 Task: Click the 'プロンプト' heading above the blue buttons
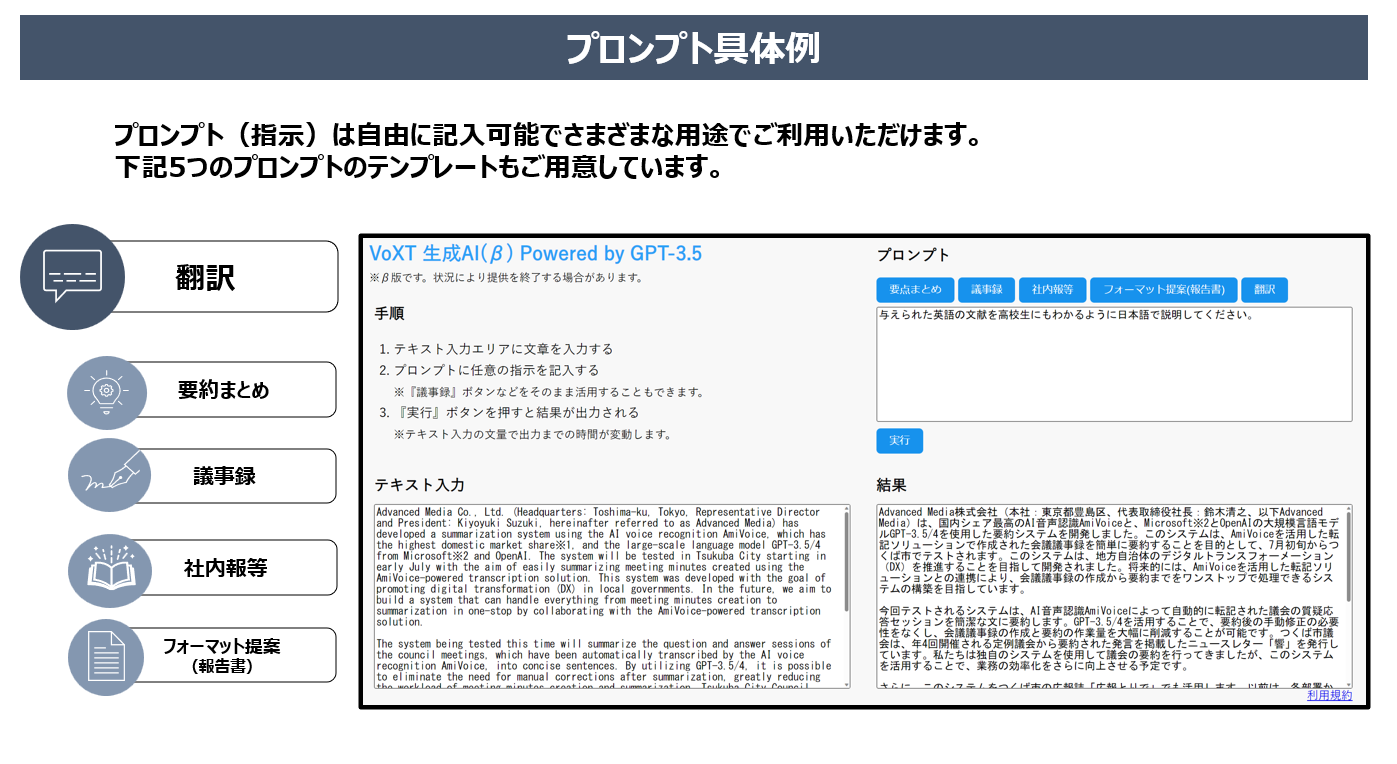pyautogui.click(x=913, y=255)
